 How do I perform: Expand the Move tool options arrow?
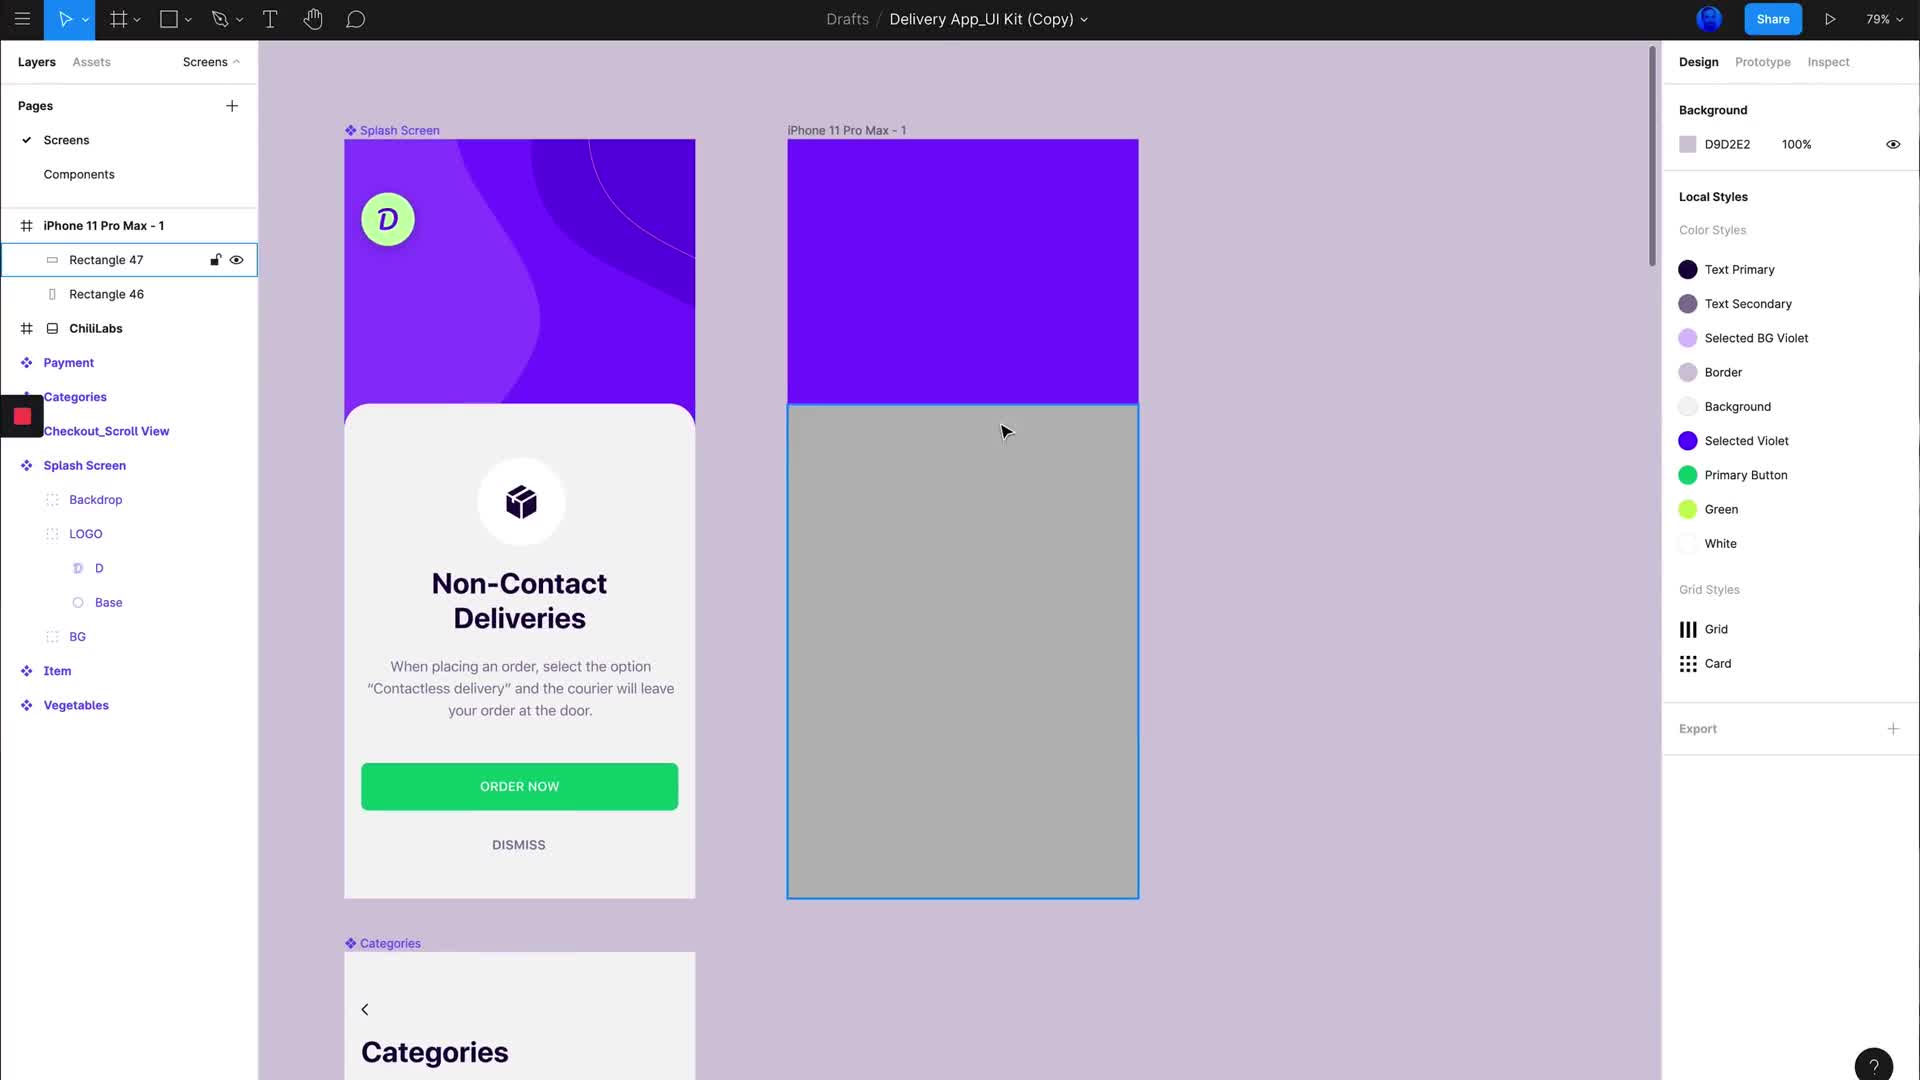(84, 19)
